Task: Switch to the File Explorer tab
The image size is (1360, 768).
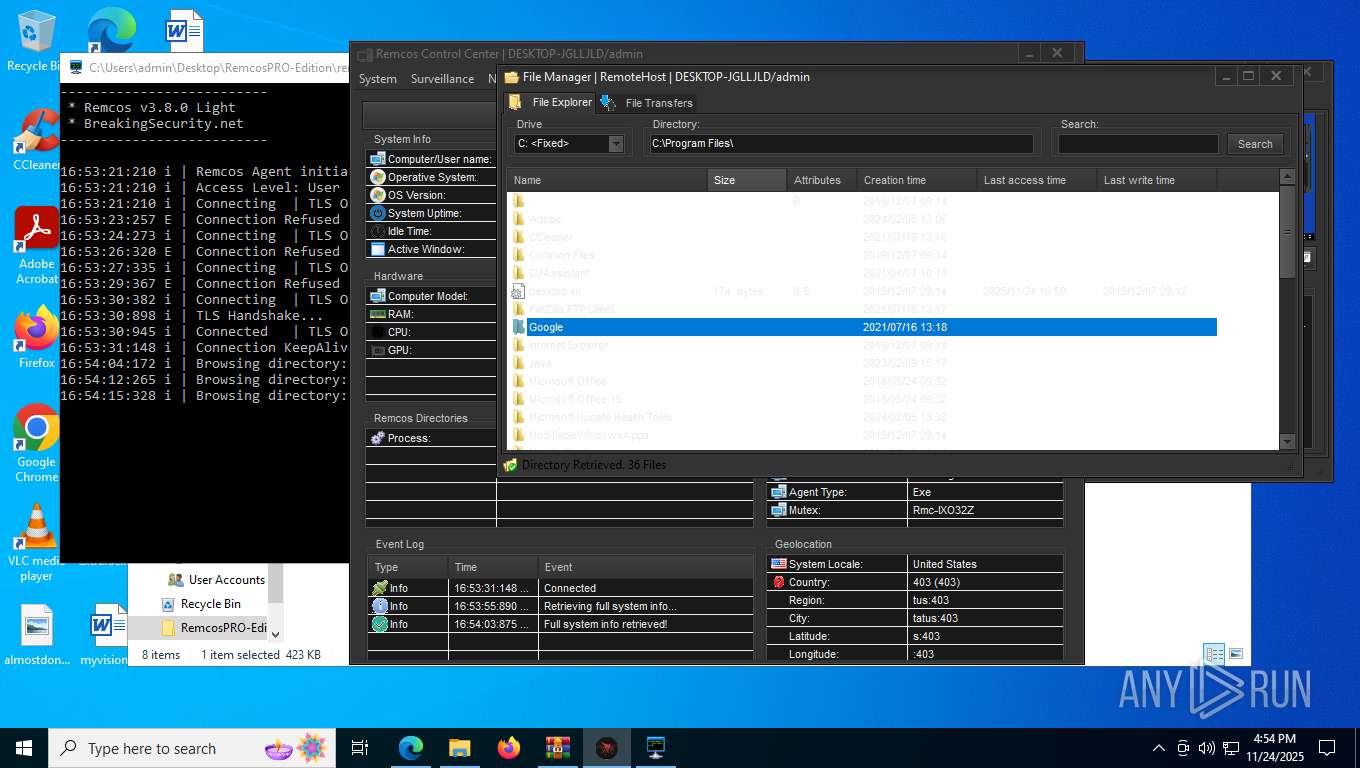Action: (x=552, y=102)
